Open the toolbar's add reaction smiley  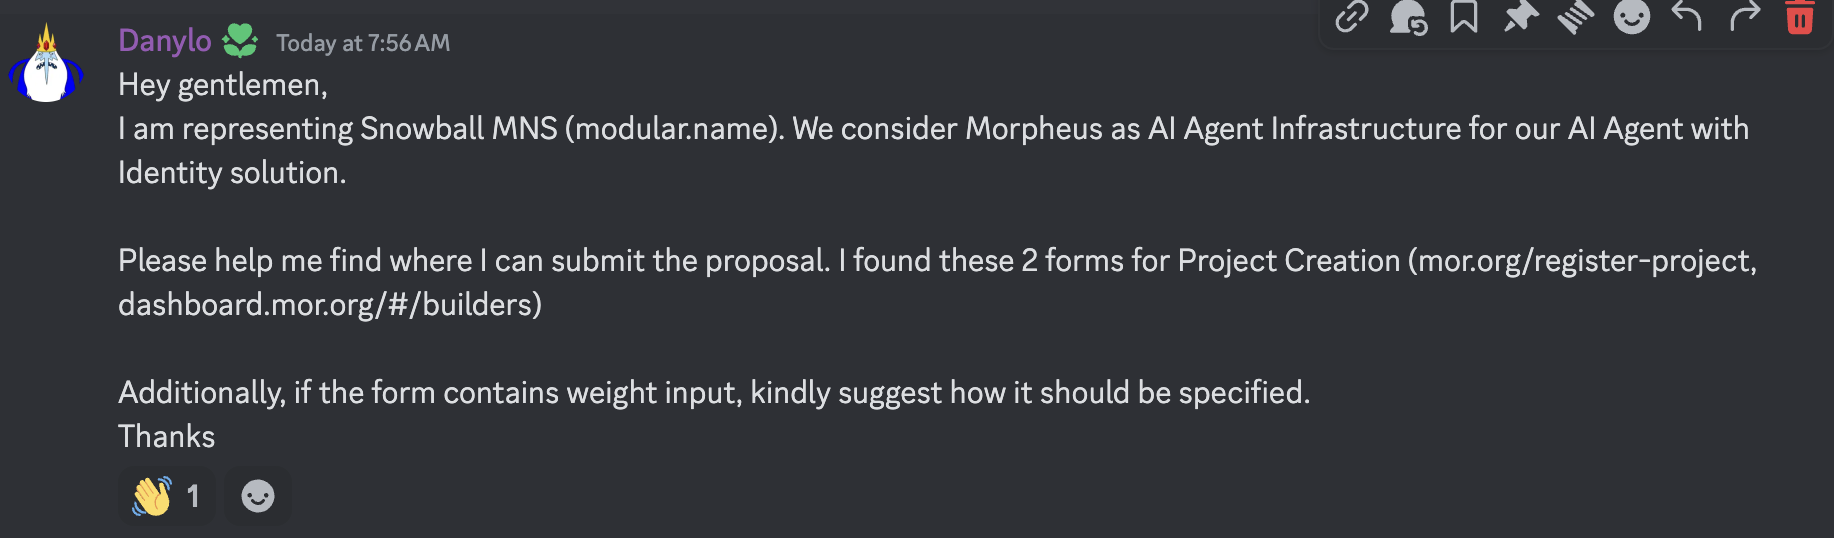(x=1632, y=17)
